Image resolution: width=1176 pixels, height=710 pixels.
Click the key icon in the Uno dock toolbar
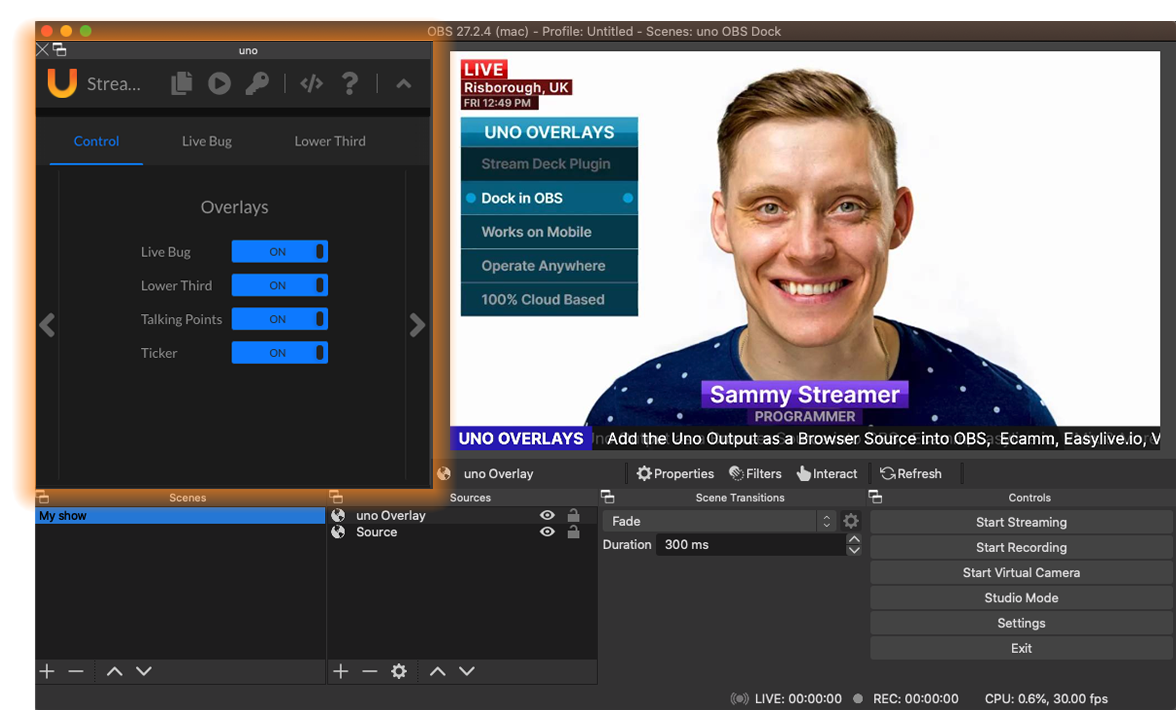tap(257, 83)
